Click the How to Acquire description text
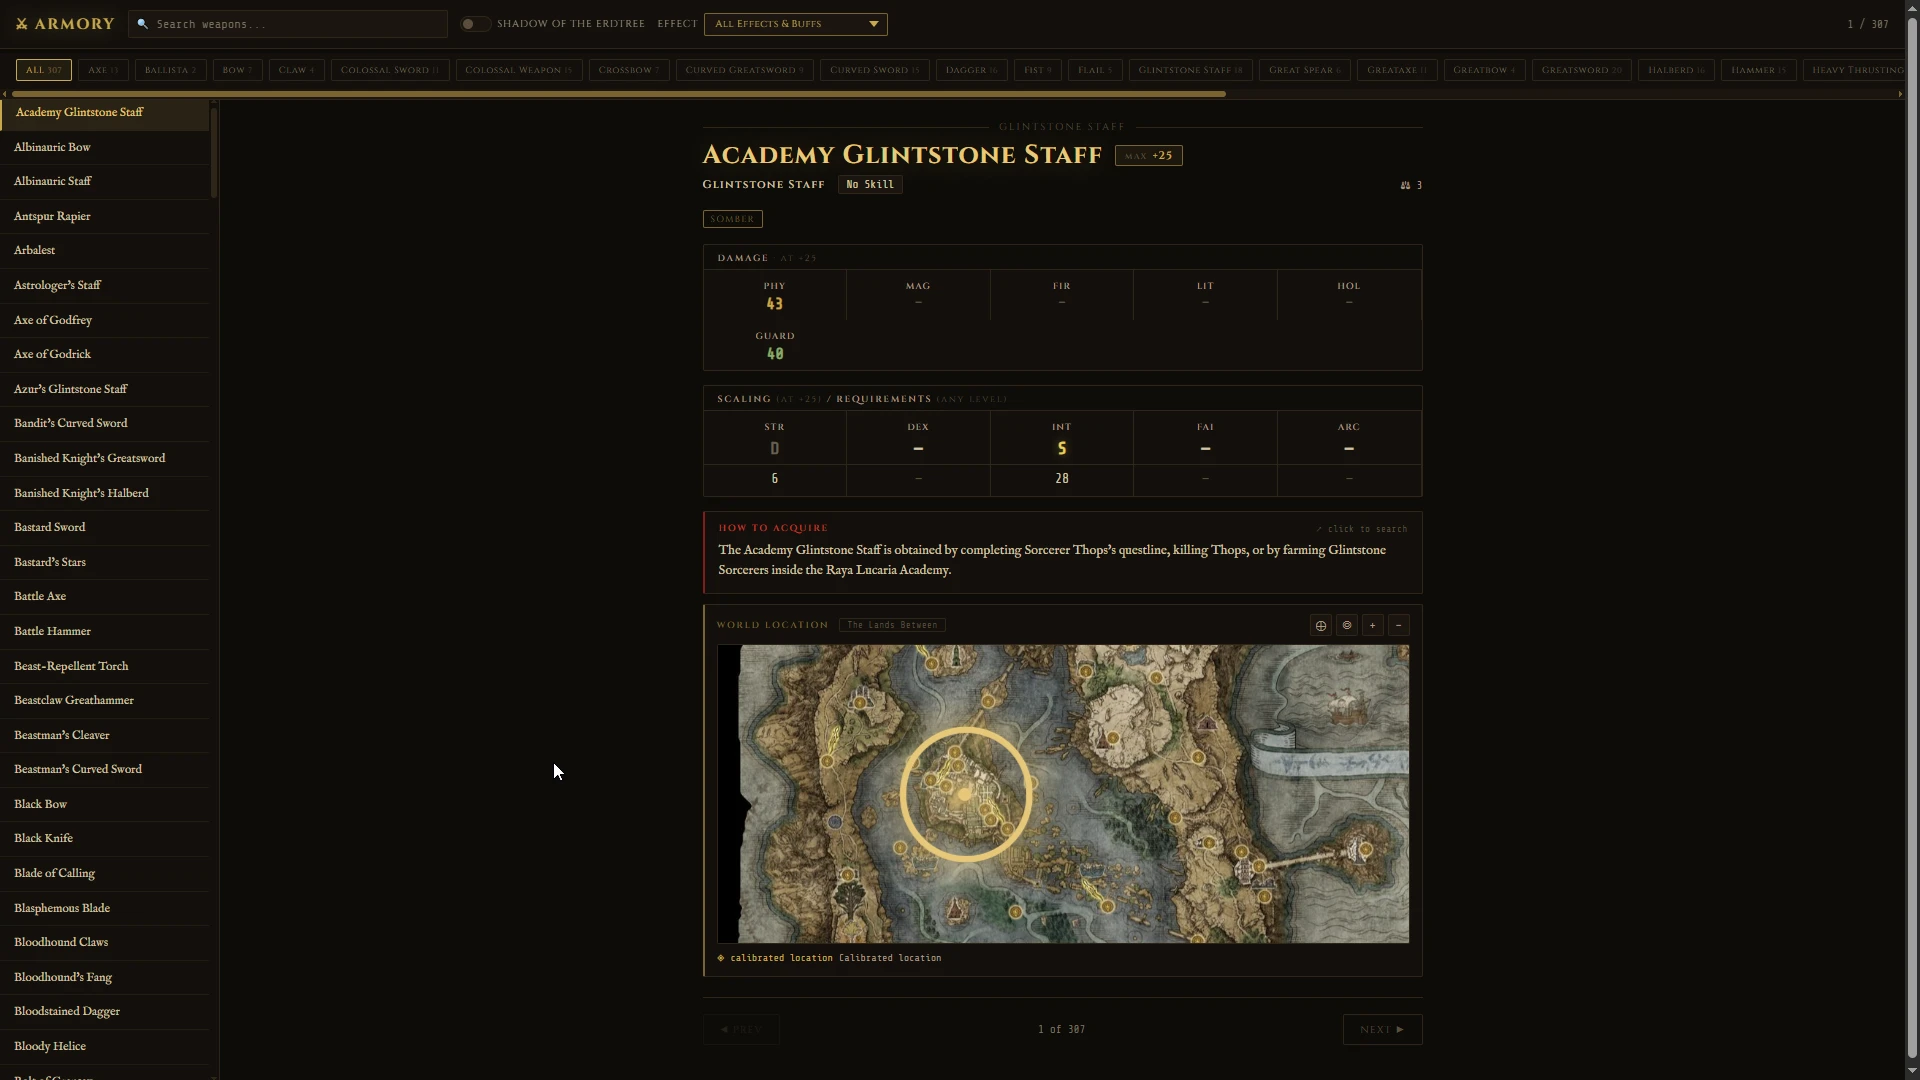The height and width of the screenshot is (1080, 1920). [x=1052, y=560]
